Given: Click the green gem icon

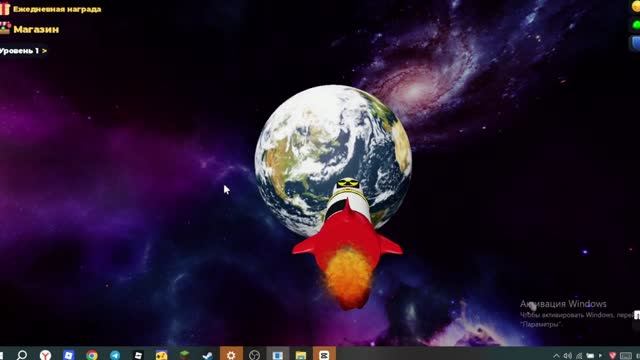Looking at the screenshot, I should (636, 25).
